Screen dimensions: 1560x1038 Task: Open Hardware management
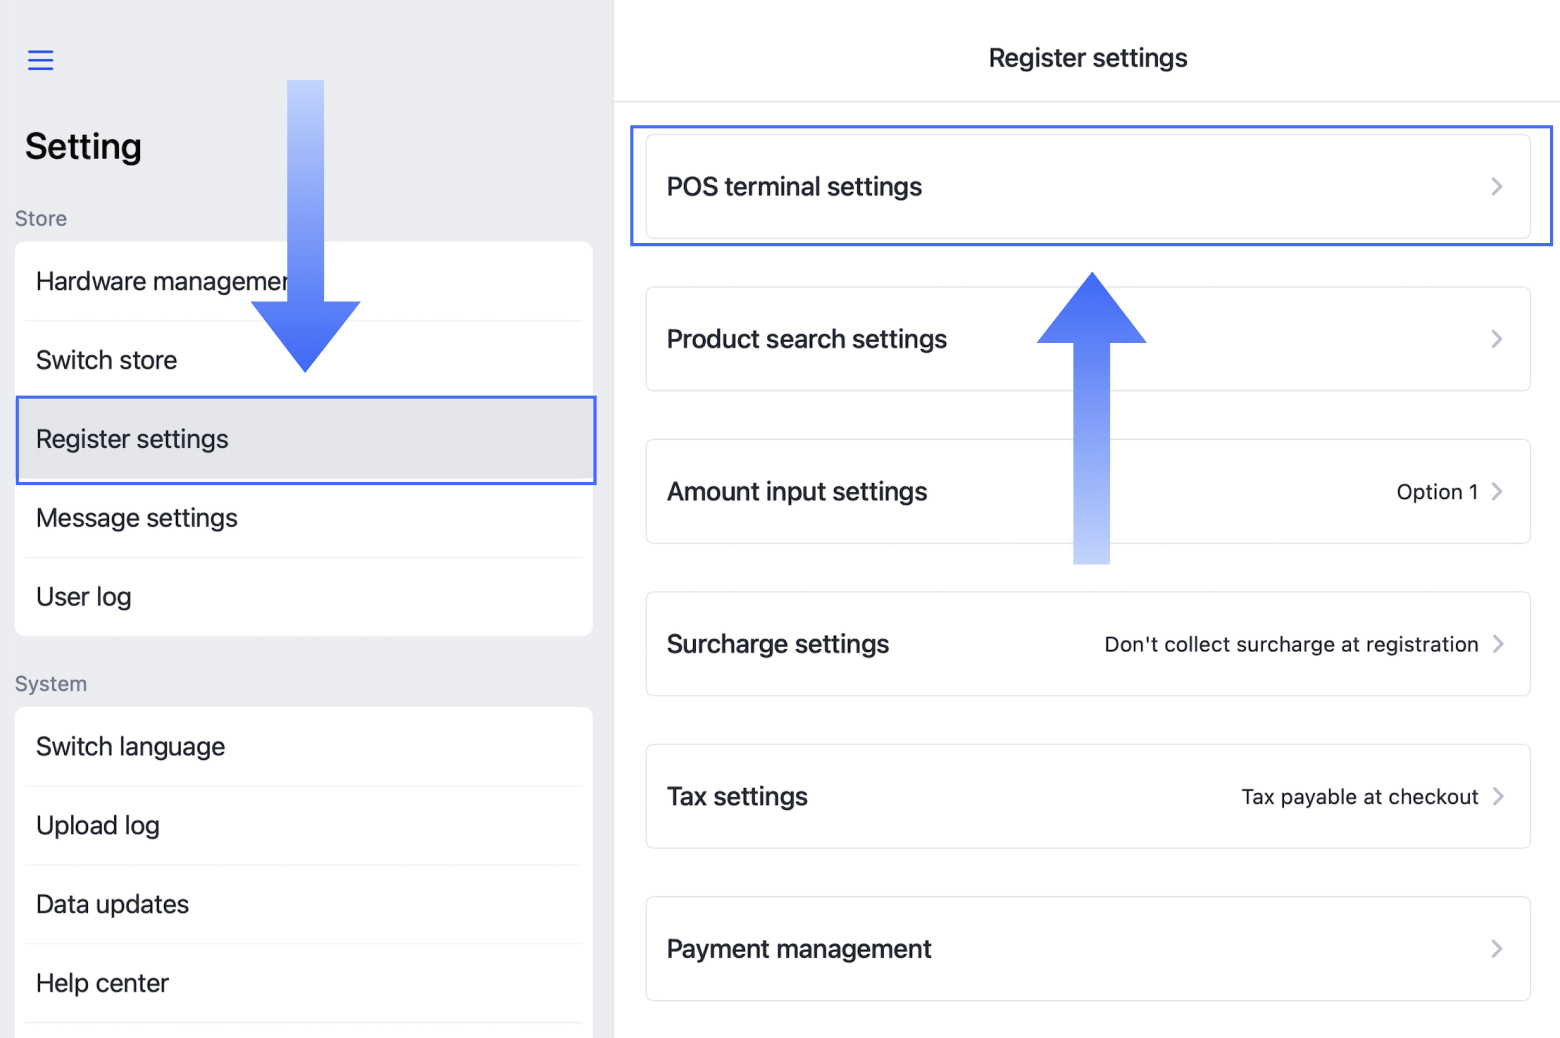click(x=160, y=282)
